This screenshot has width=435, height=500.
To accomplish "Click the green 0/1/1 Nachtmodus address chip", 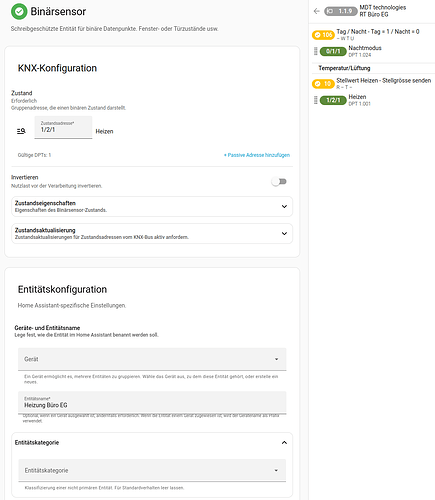I will (333, 51).
